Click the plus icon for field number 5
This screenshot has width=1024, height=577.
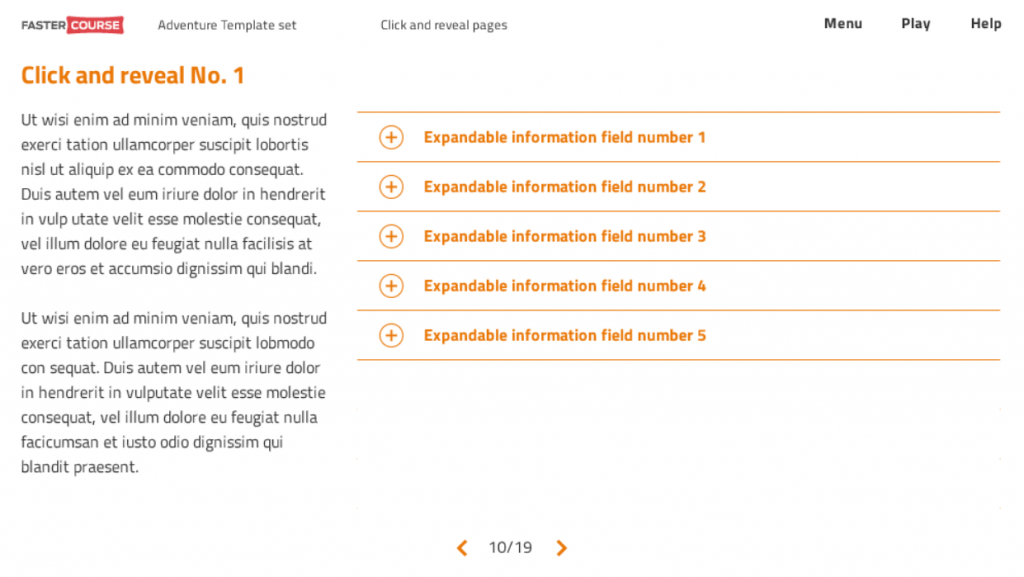click(x=391, y=335)
